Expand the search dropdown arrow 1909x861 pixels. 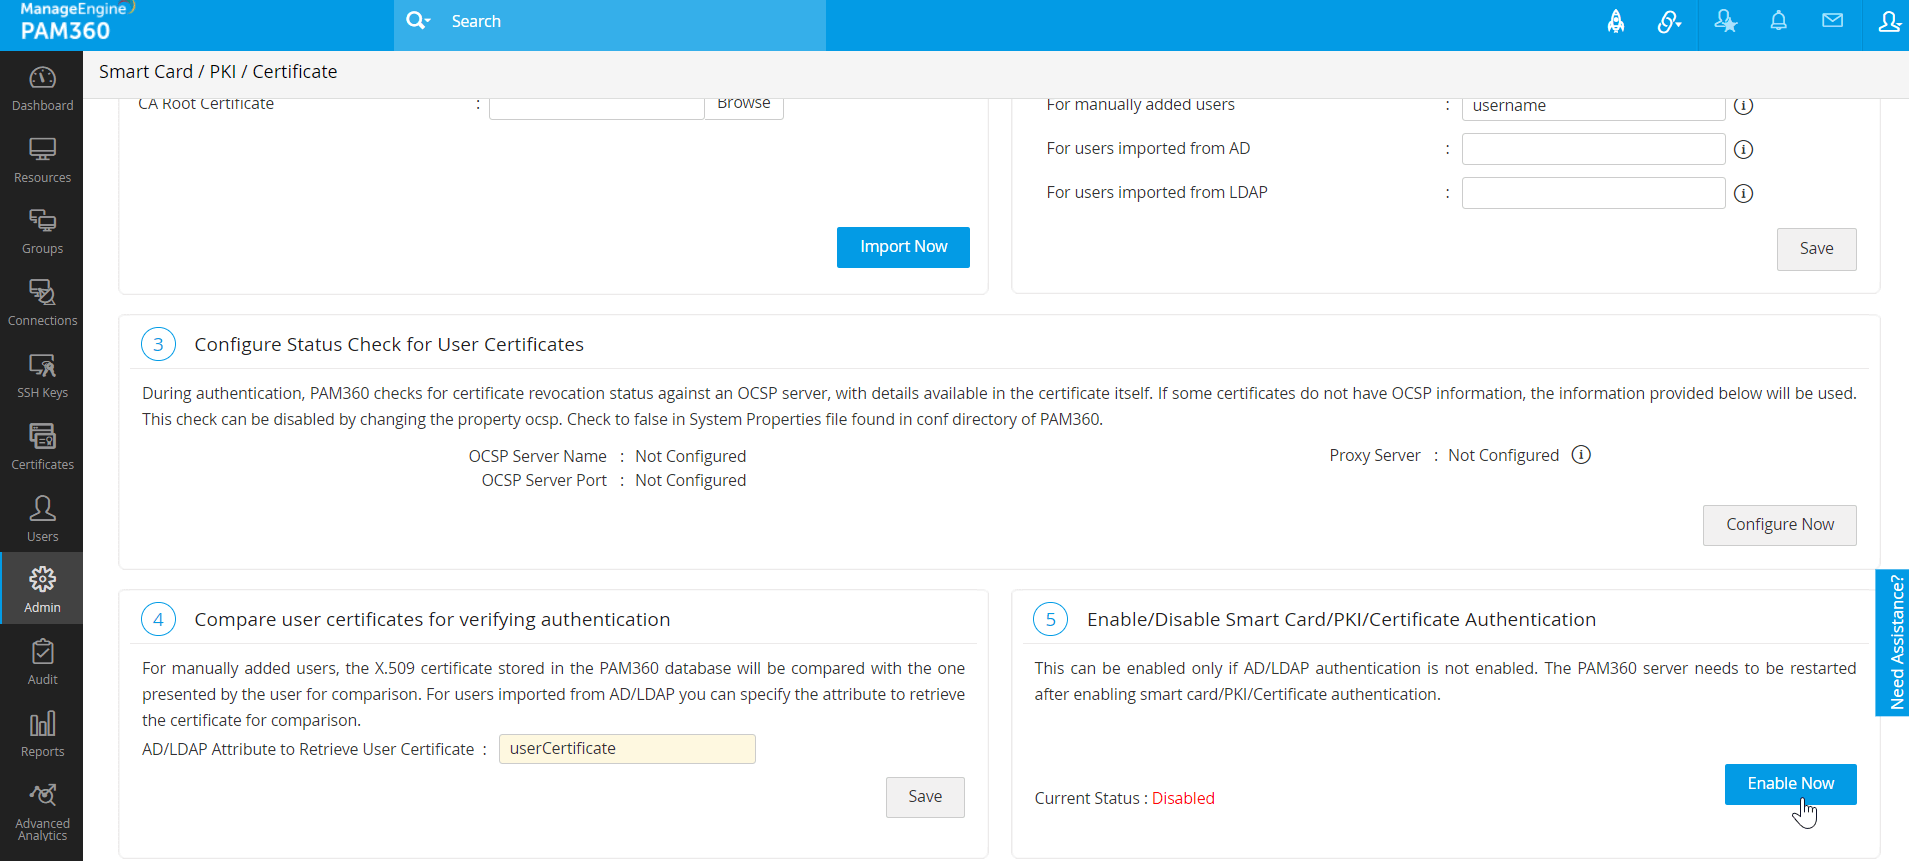point(428,21)
